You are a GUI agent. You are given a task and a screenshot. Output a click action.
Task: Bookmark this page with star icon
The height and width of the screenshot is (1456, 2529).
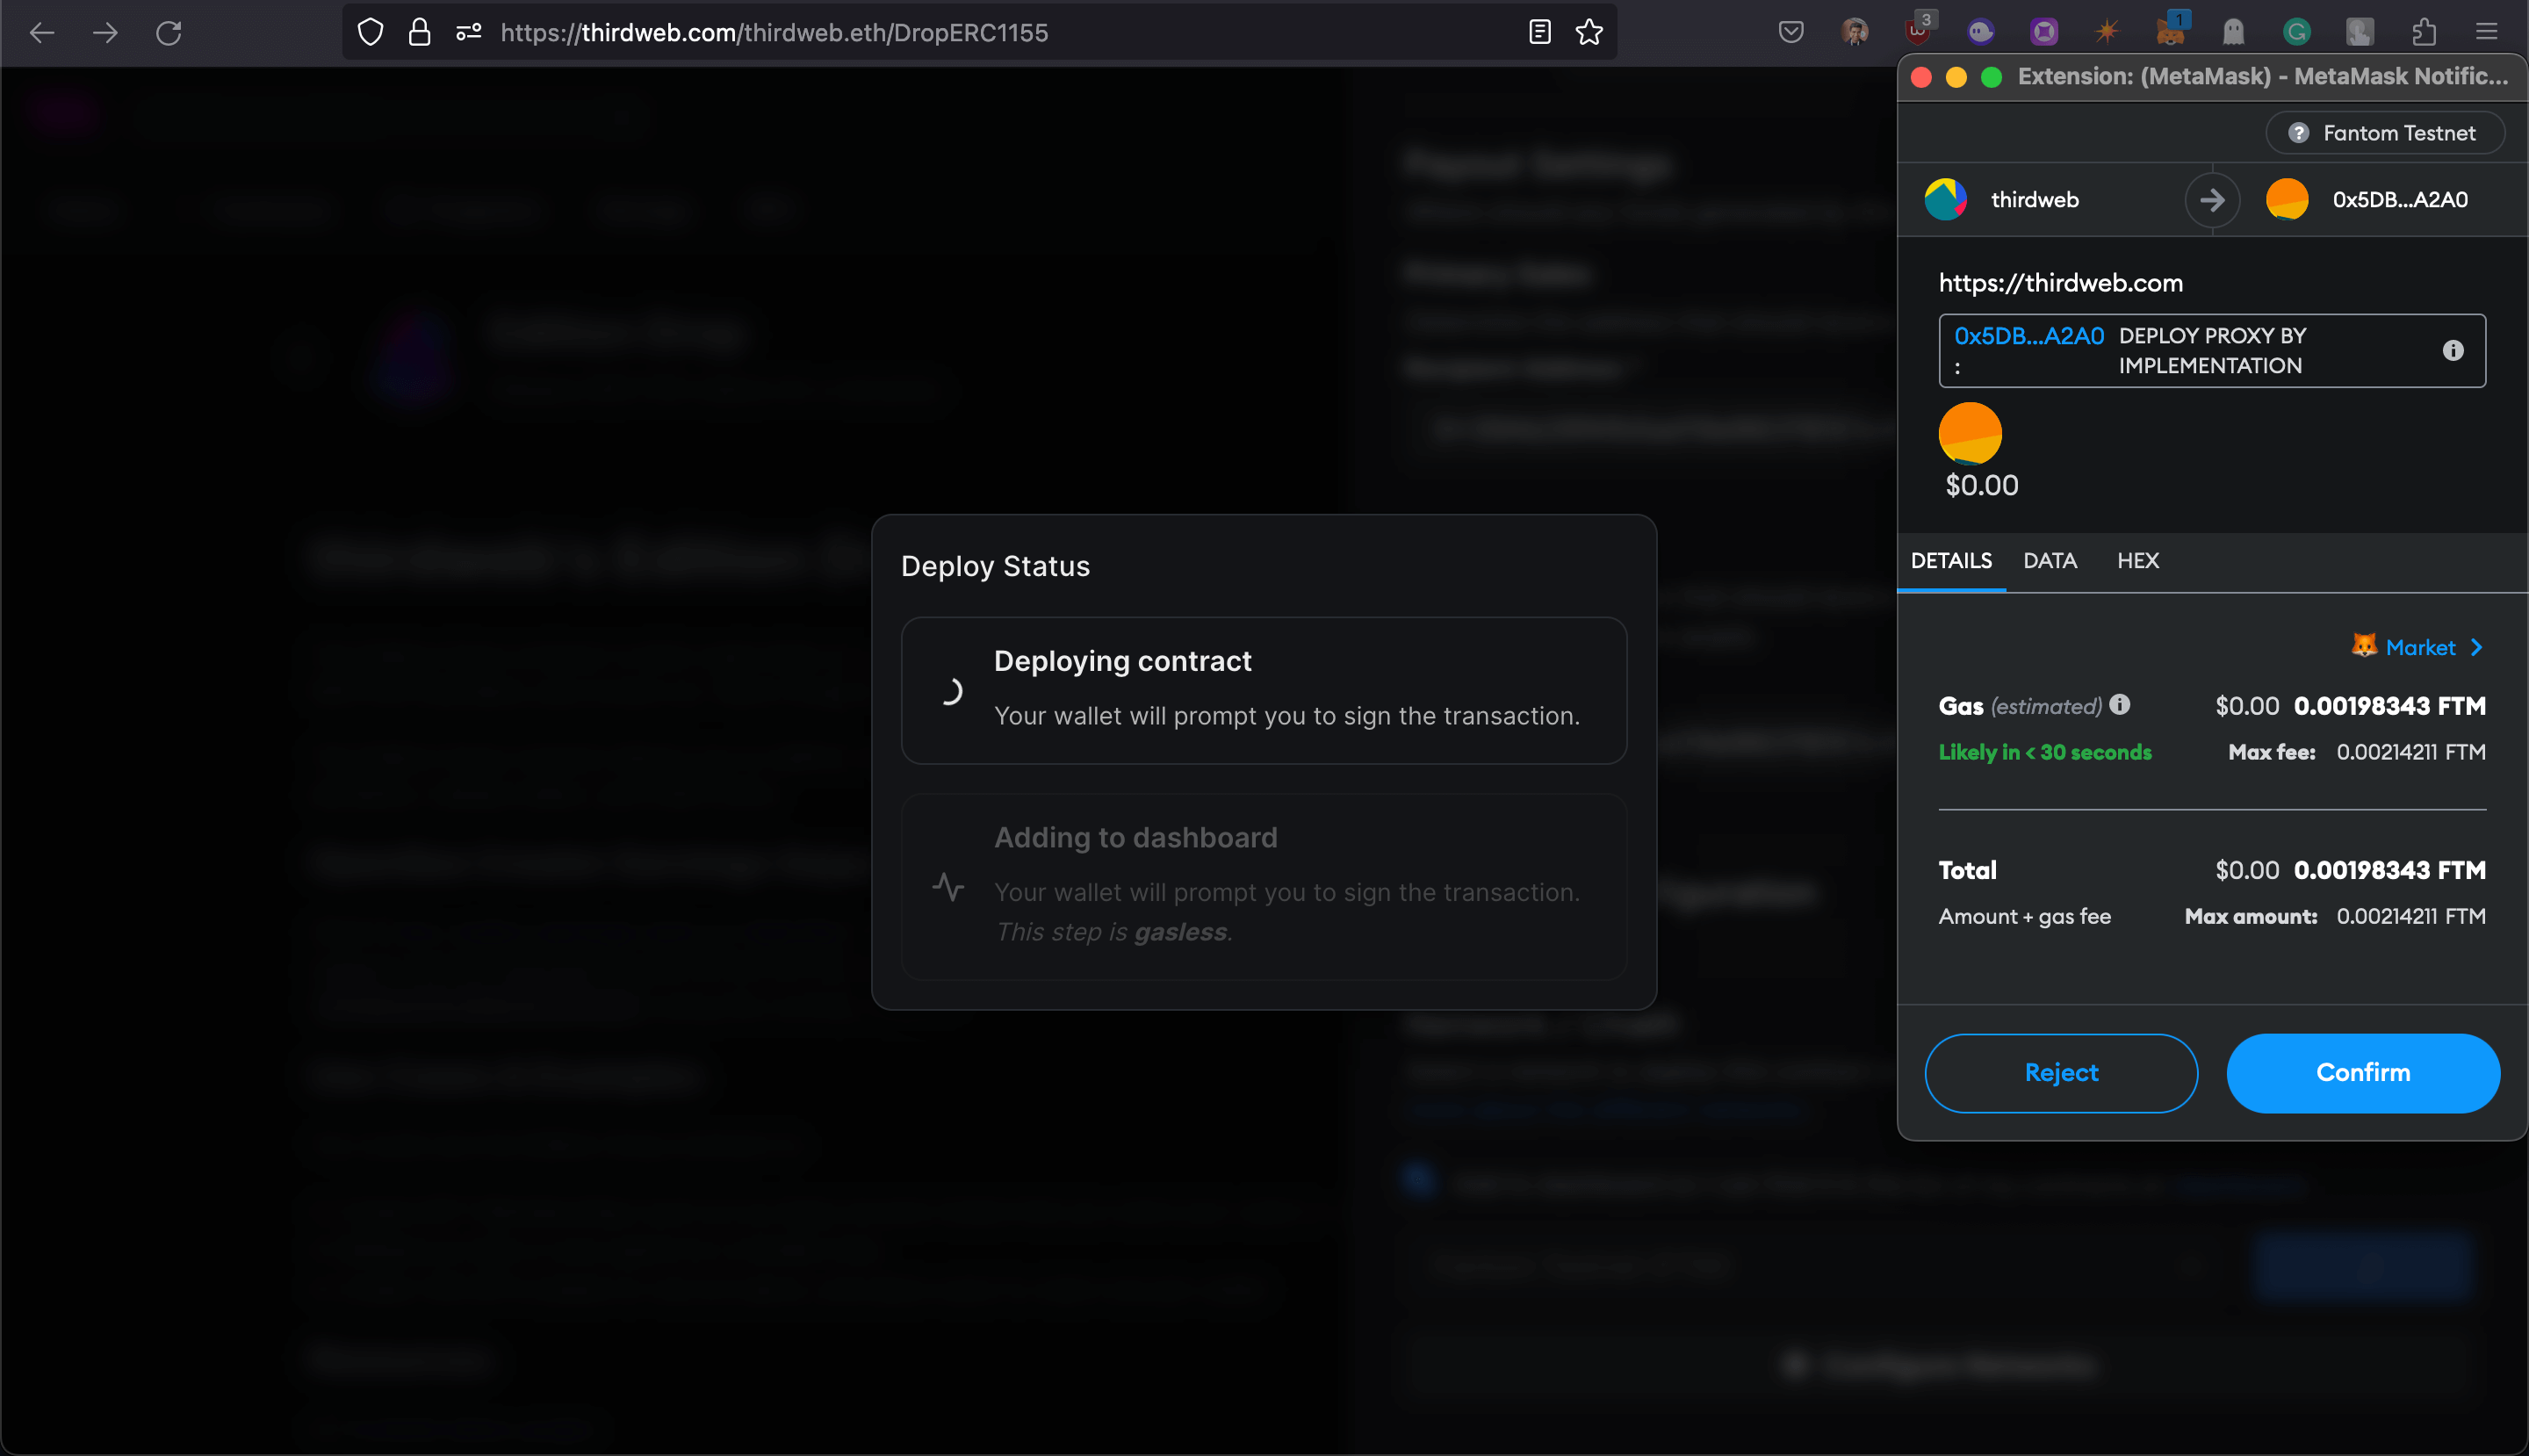coord(1589,32)
